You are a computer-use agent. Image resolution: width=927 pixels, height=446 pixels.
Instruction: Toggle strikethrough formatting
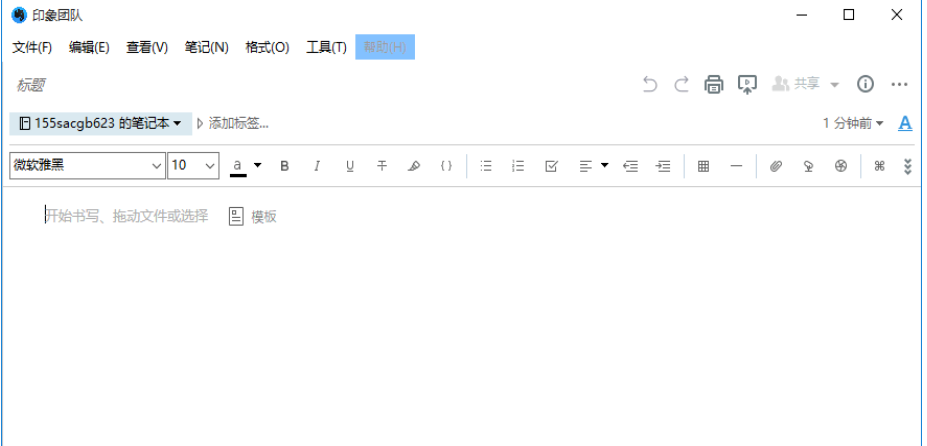[x=382, y=166]
